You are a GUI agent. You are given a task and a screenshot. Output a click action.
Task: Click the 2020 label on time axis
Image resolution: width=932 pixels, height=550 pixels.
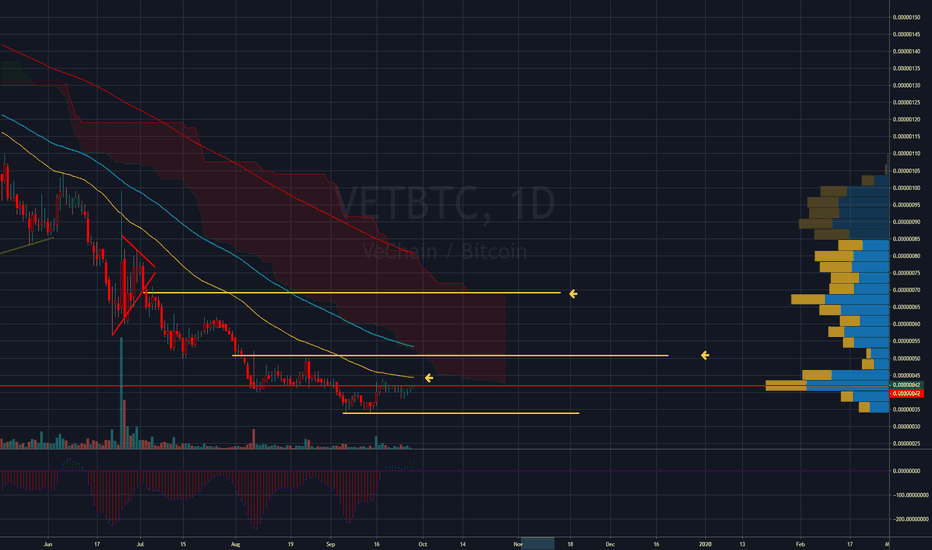coord(705,544)
